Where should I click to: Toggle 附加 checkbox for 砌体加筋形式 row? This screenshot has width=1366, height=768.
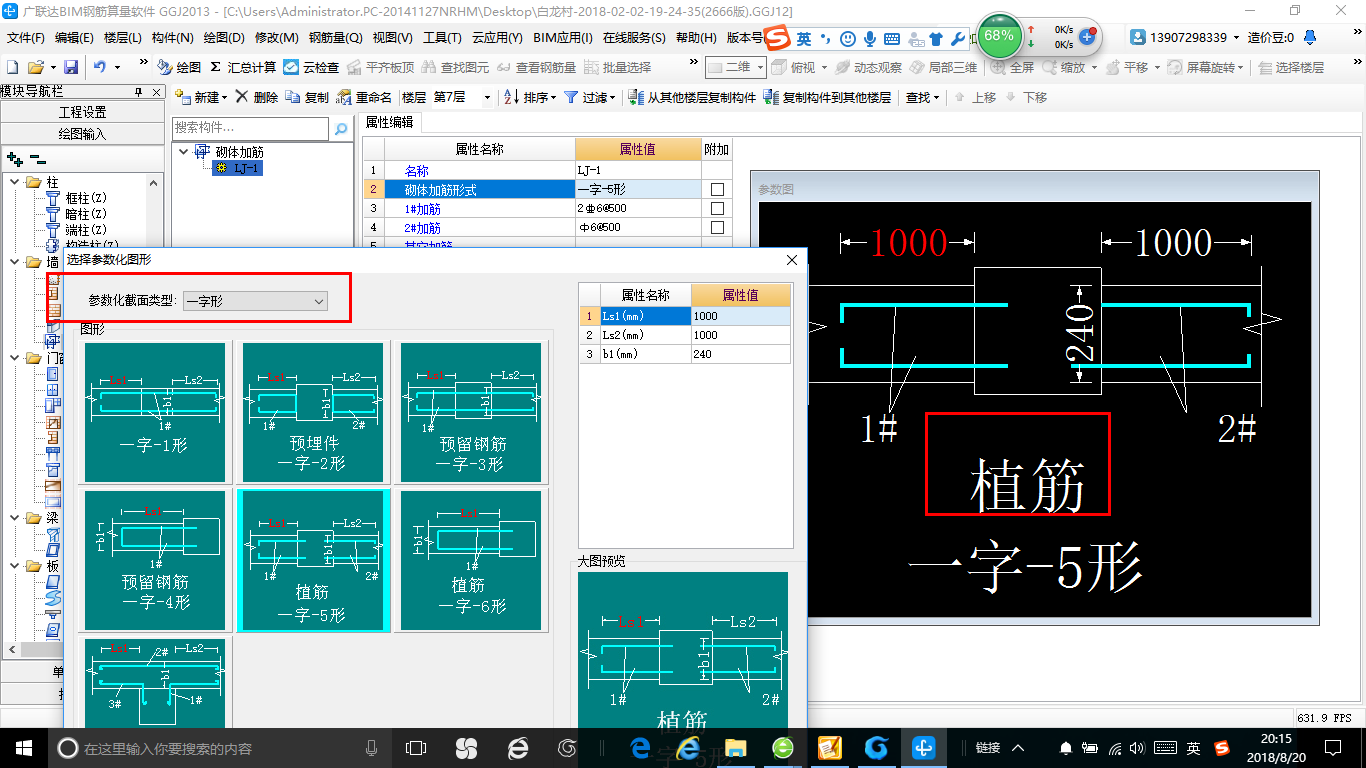pyautogui.click(x=717, y=190)
